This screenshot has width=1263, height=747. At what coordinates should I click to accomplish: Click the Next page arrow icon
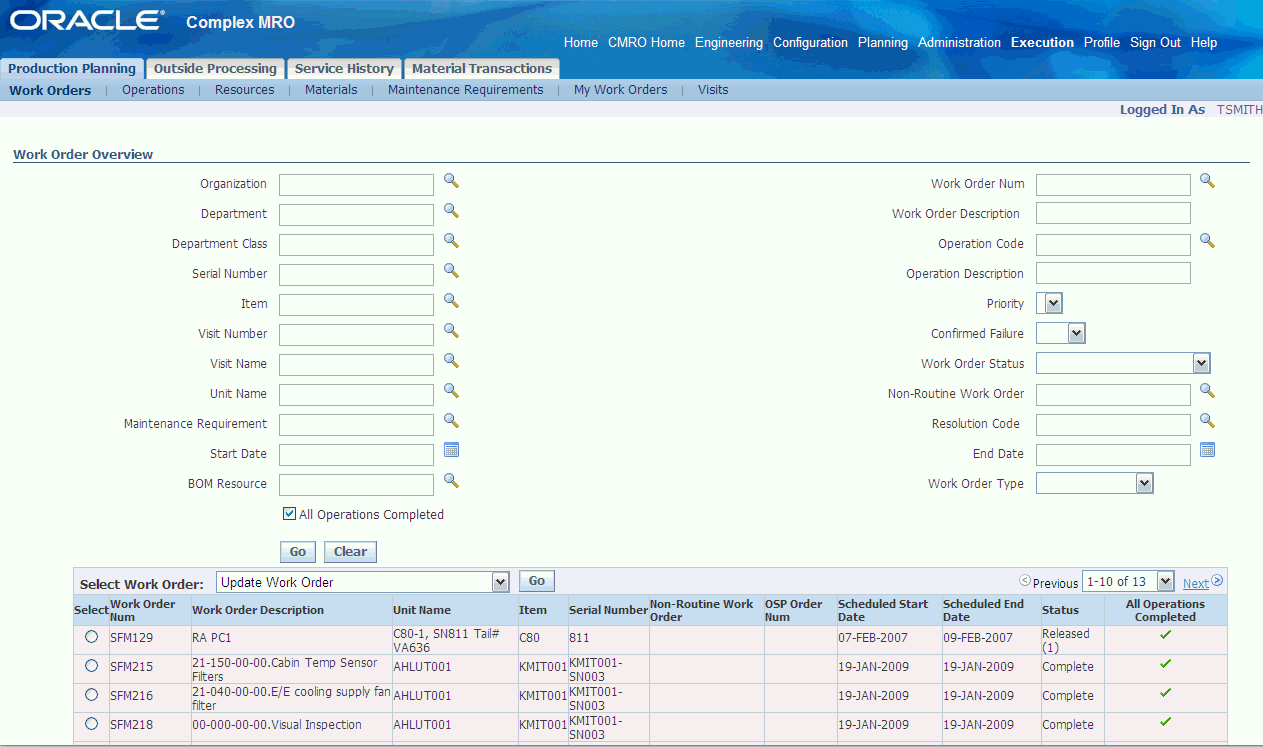pyautogui.click(x=1218, y=581)
